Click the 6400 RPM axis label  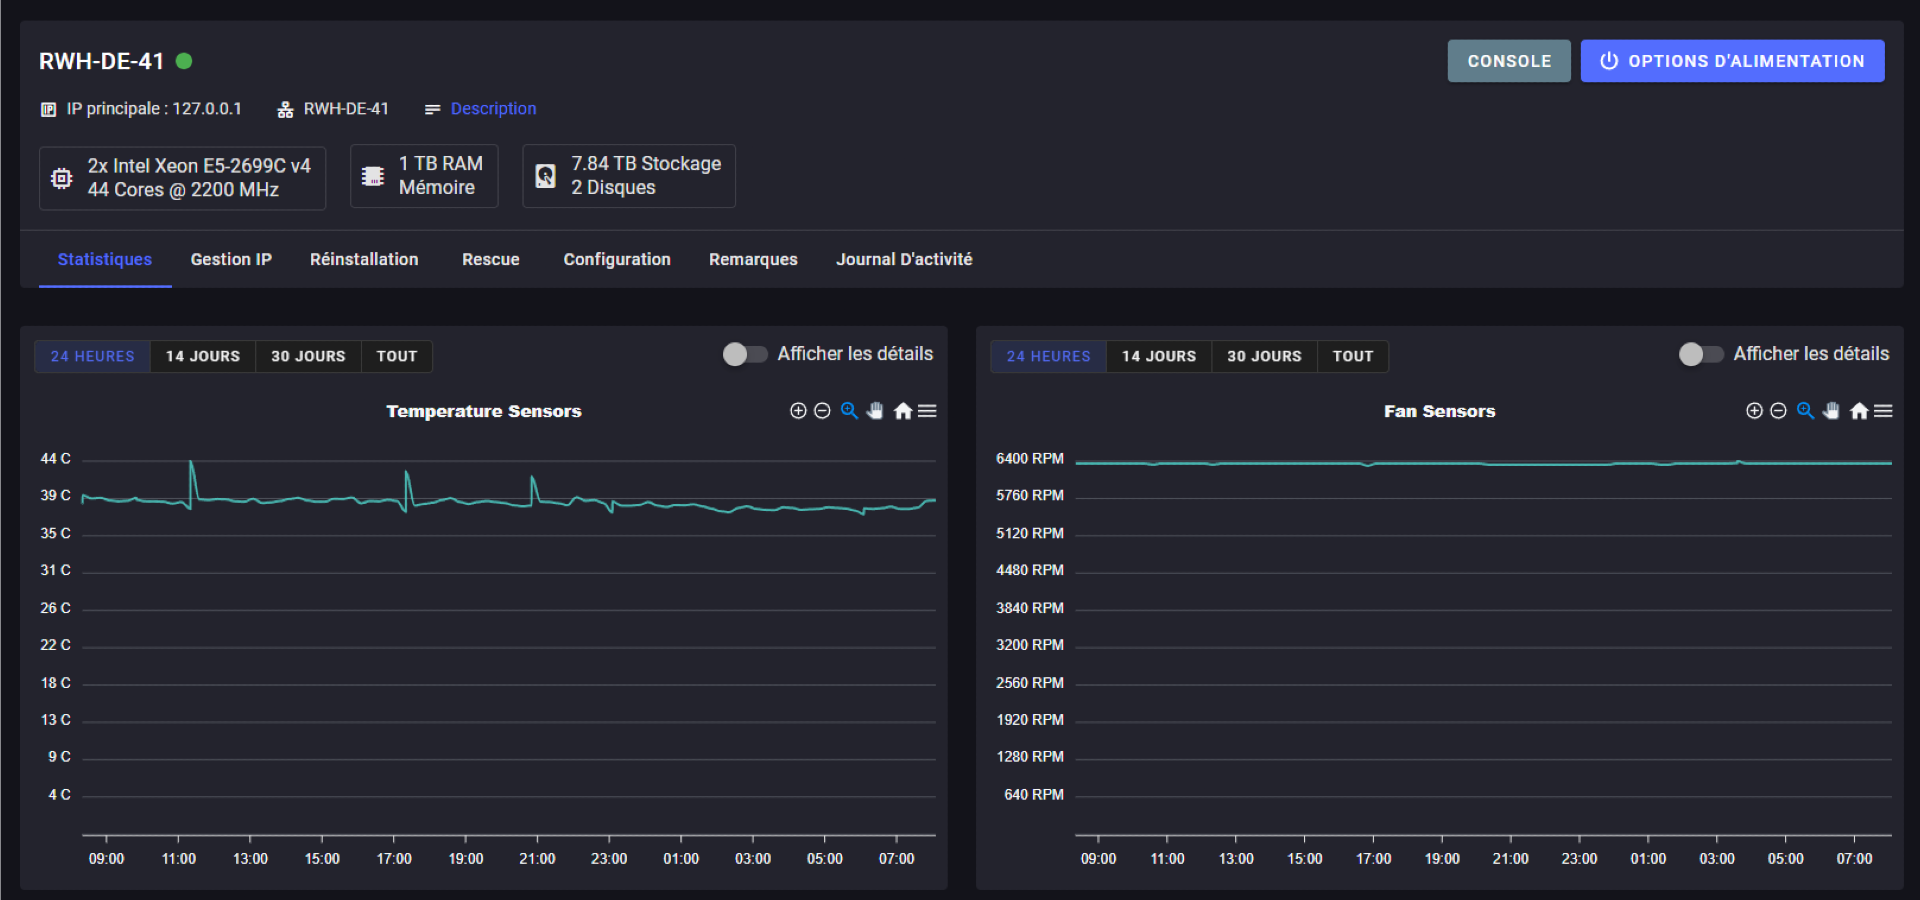pos(1030,458)
